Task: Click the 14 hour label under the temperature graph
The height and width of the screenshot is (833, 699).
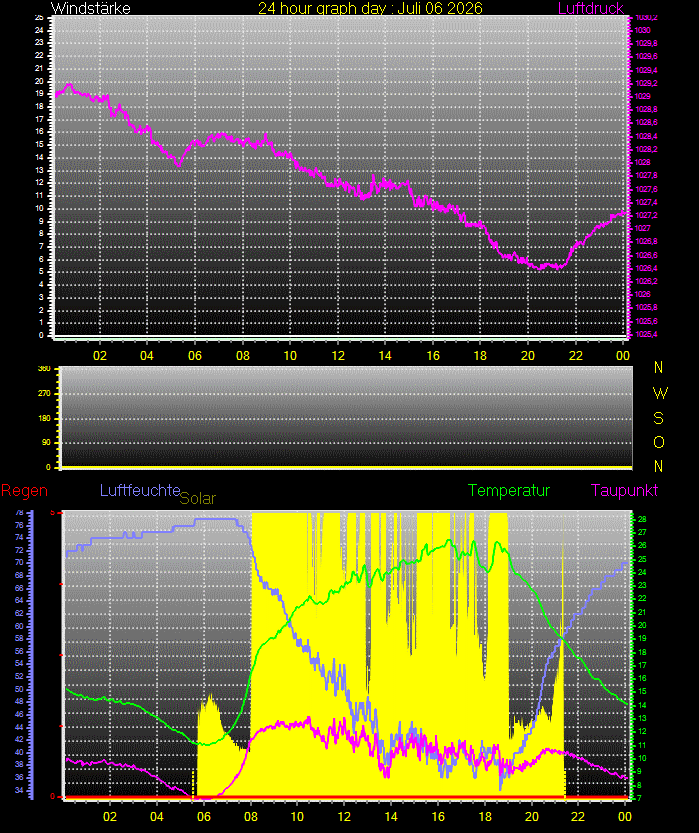Action: [391, 817]
